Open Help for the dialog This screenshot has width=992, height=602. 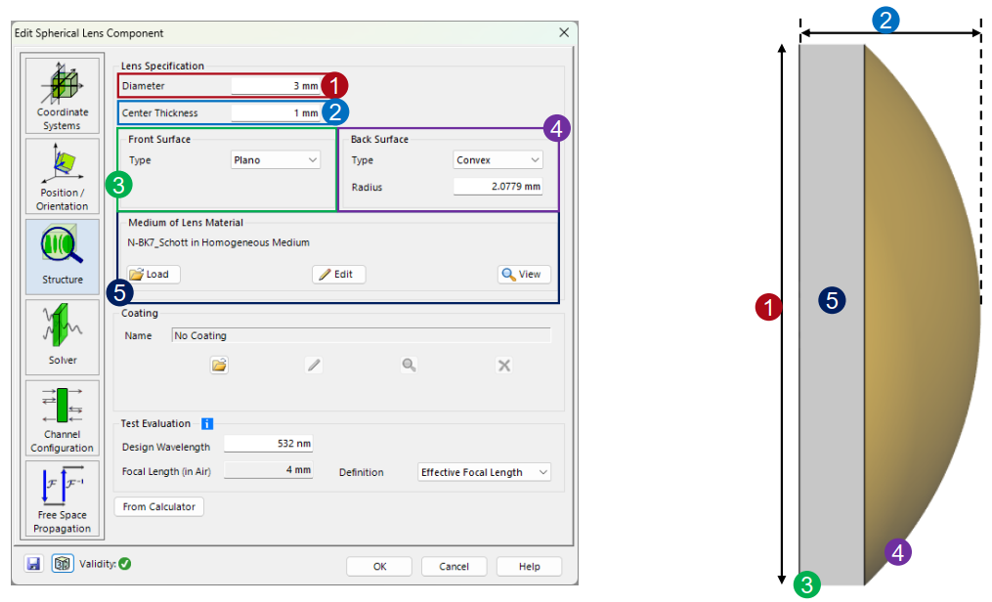tap(530, 566)
